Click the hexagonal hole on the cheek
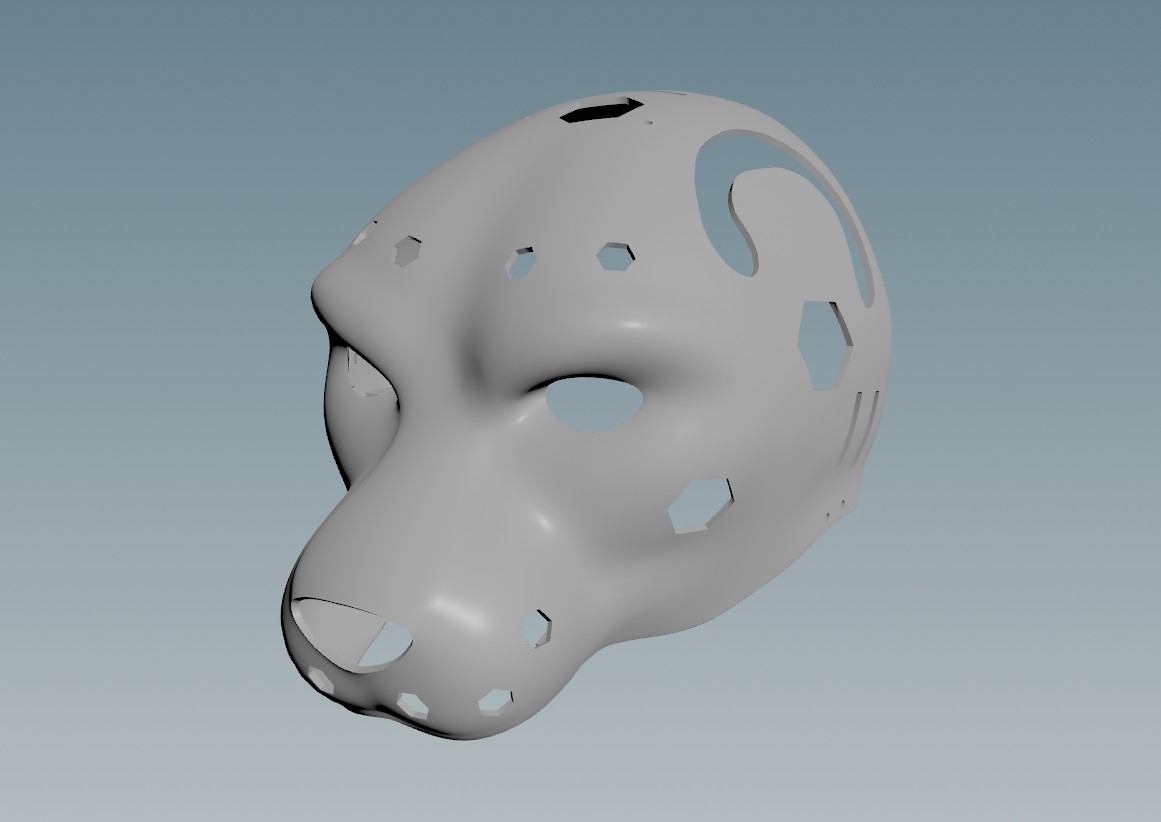Screen dimensions: 1161x822 (x=700, y=506)
